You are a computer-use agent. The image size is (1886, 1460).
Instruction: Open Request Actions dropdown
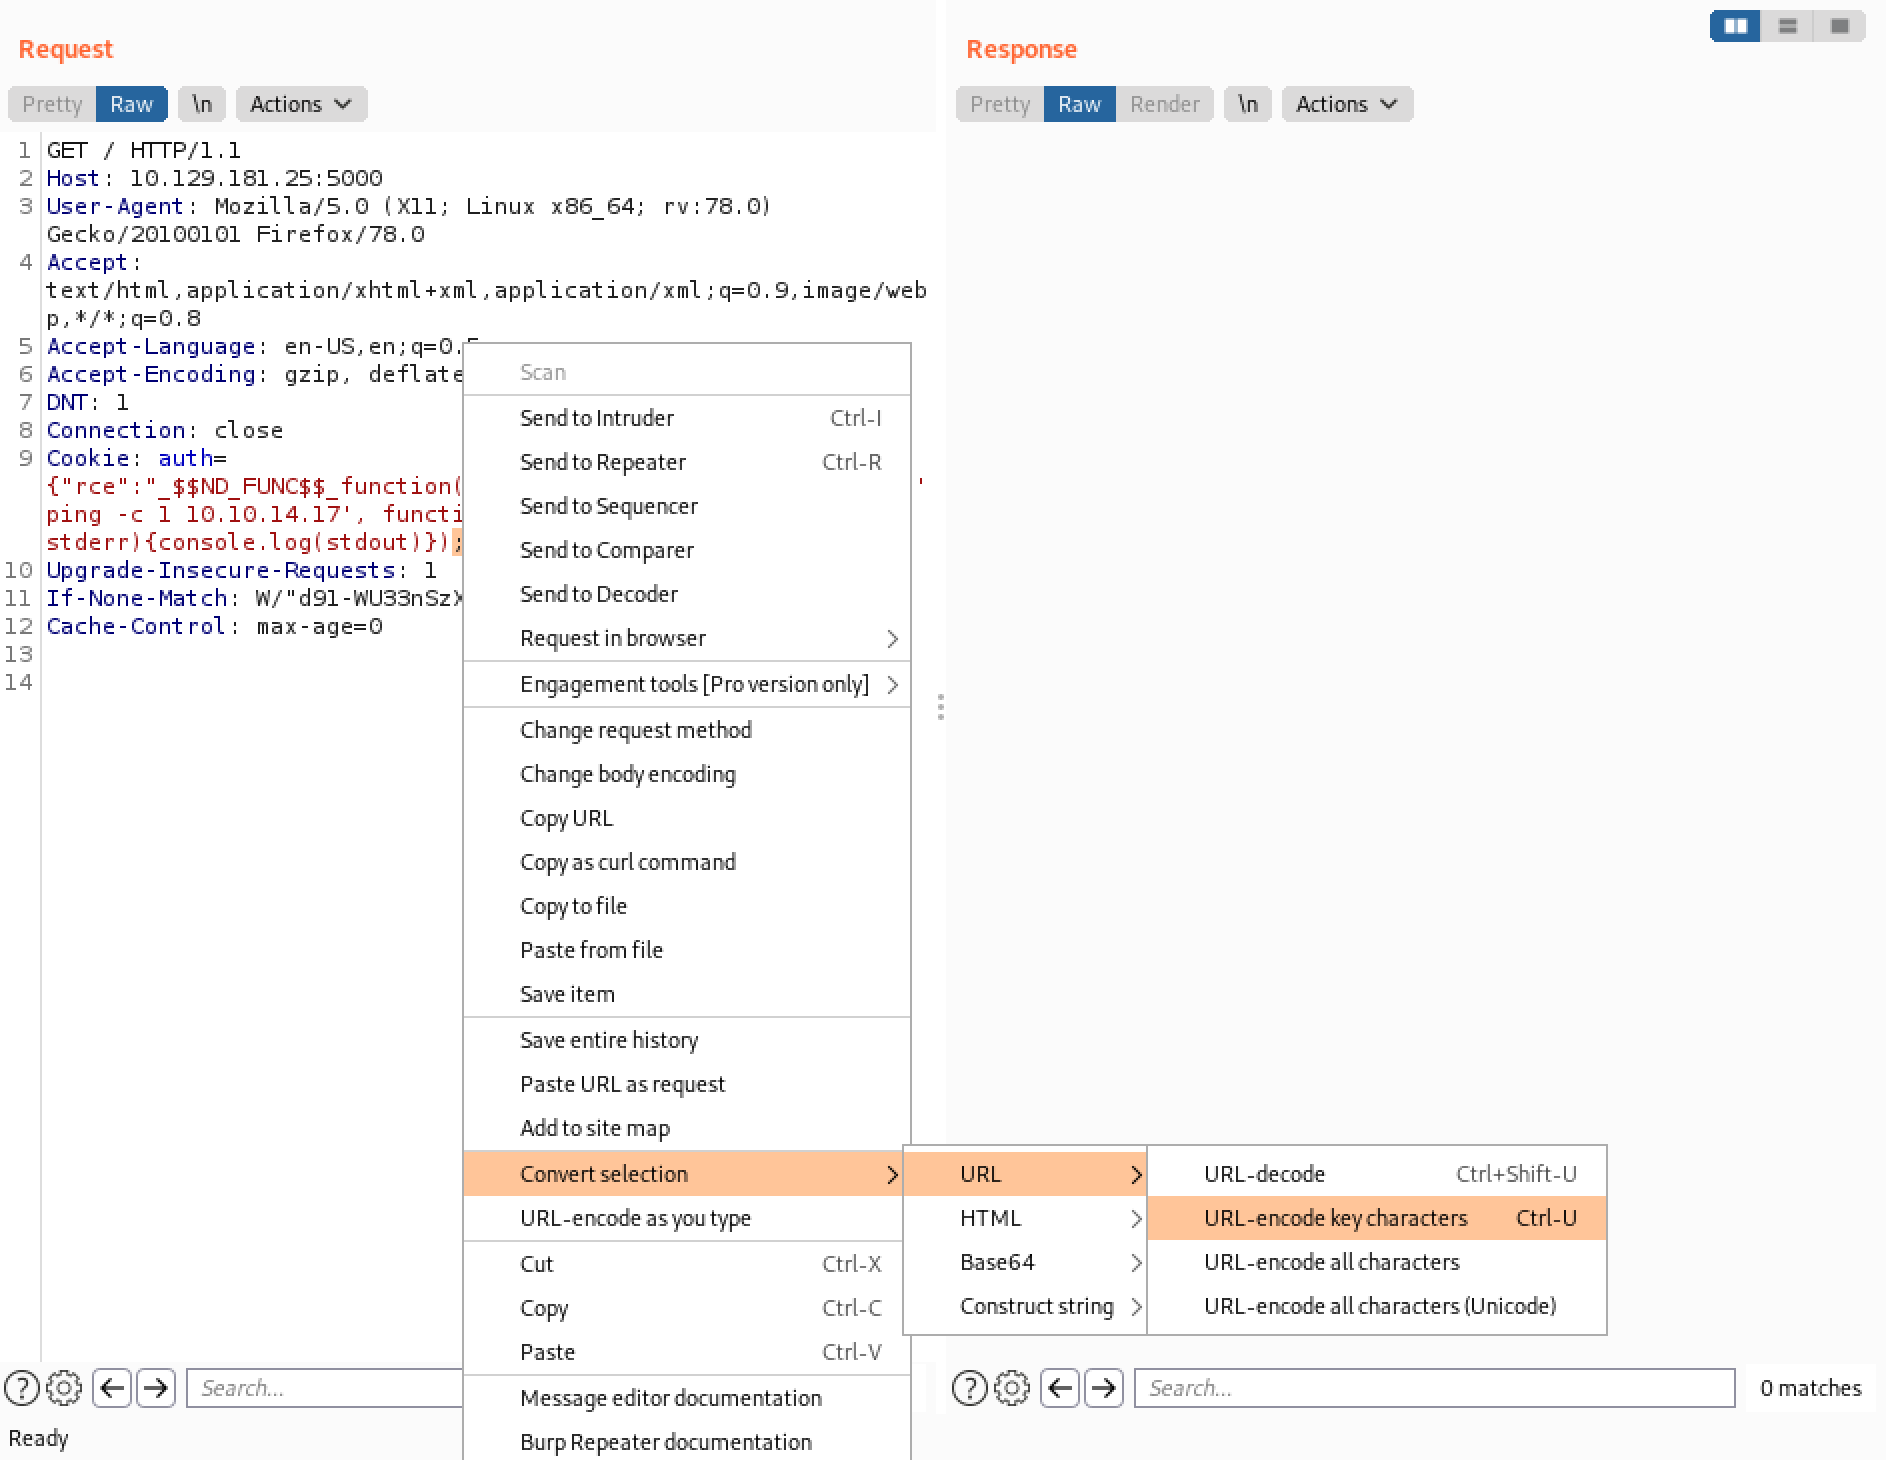(x=301, y=104)
